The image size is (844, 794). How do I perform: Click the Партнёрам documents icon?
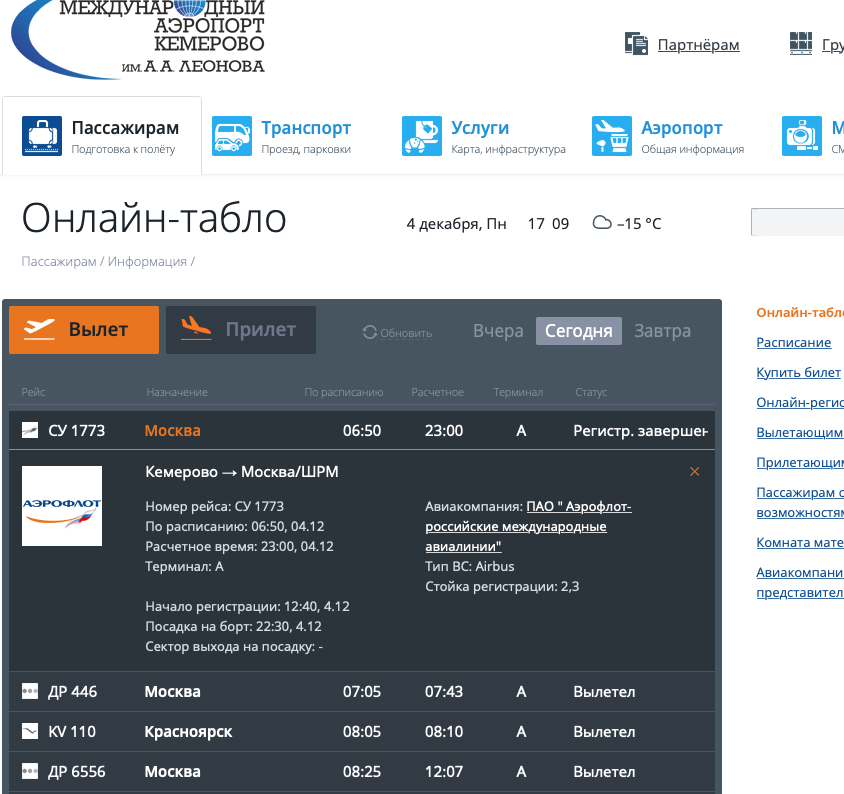pyautogui.click(x=636, y=44)
